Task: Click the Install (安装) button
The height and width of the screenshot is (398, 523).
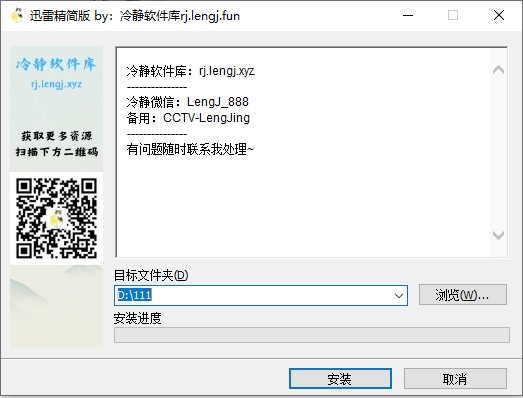Action: coord(340,379)
